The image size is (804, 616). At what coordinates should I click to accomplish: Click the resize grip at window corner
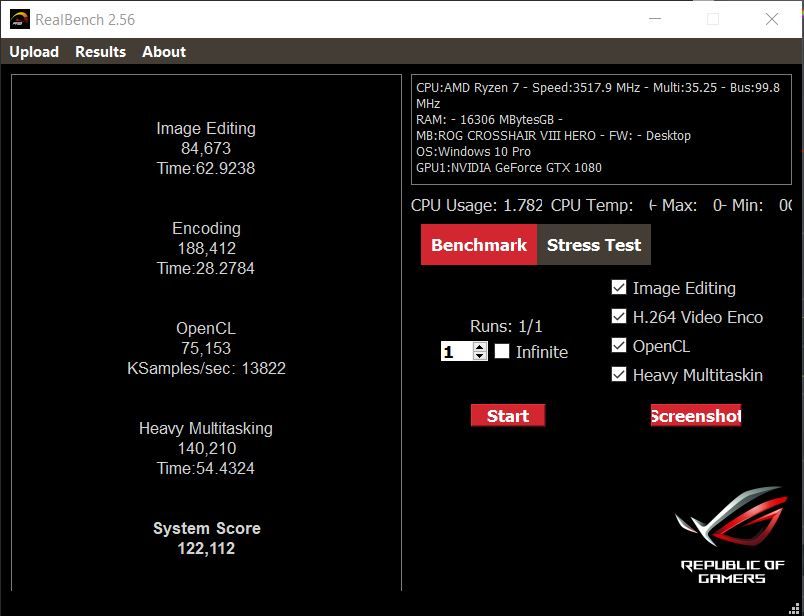(x=795, y=607)
